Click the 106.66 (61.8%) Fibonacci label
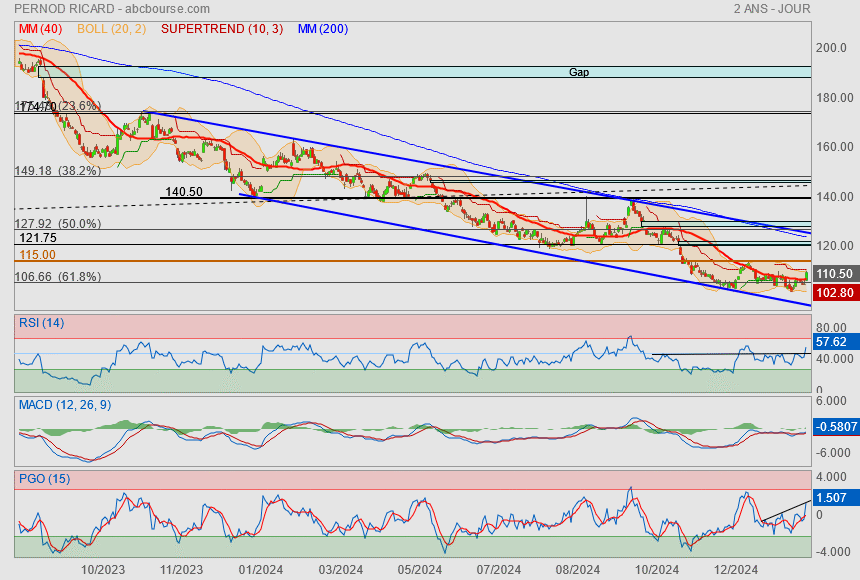Viewport: 860px width, 580px height. pyautogui.click(x=58, y=277)
